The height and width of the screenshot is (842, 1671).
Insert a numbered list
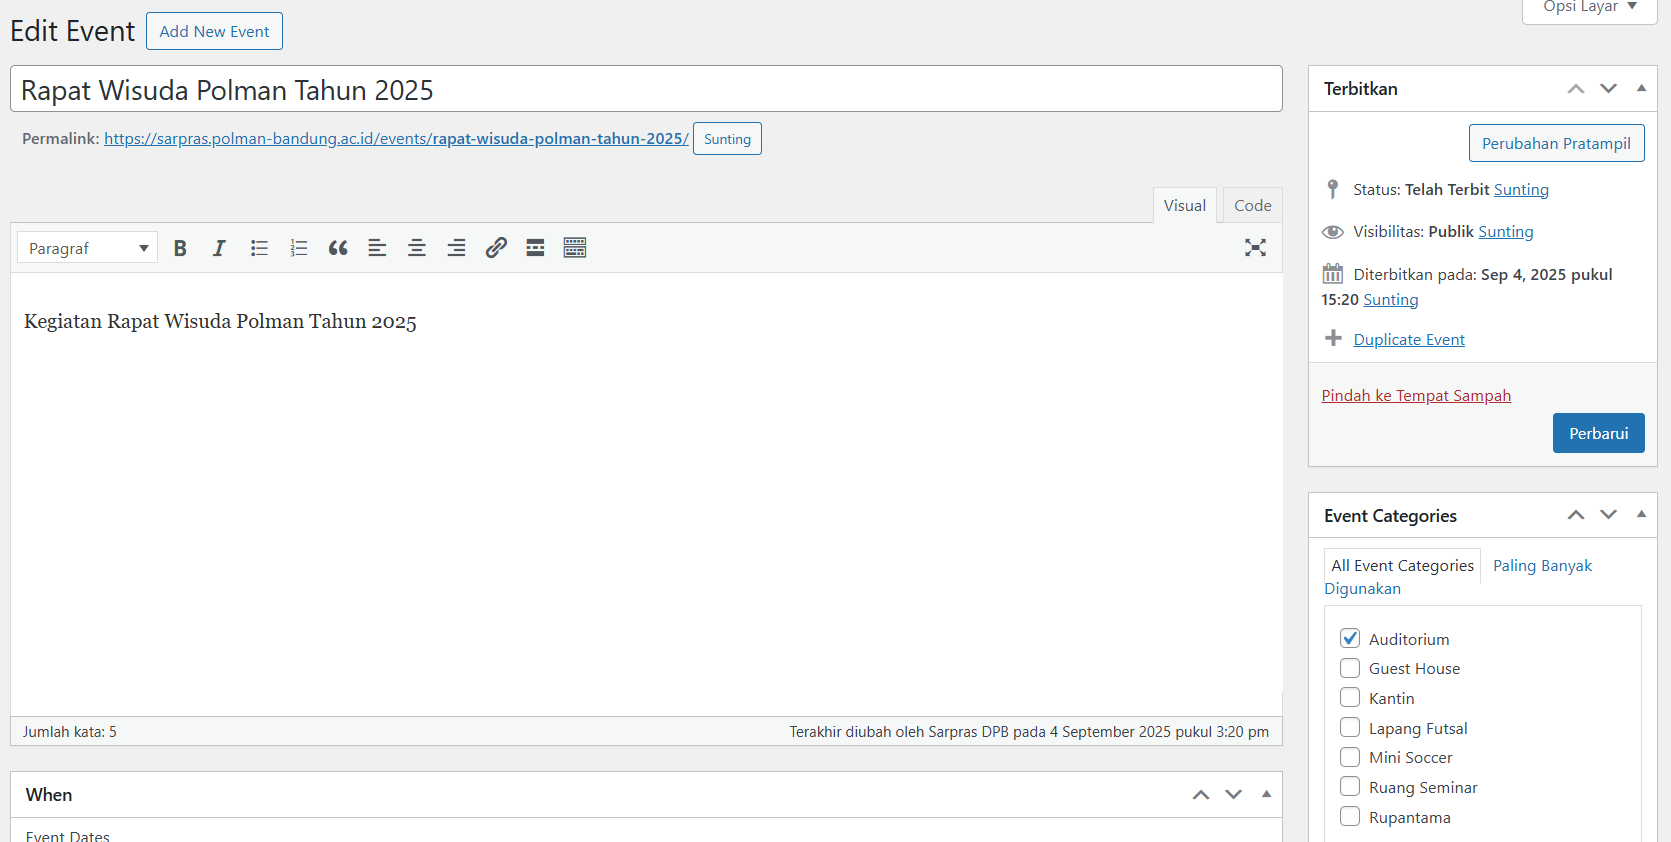coord(298,248)
